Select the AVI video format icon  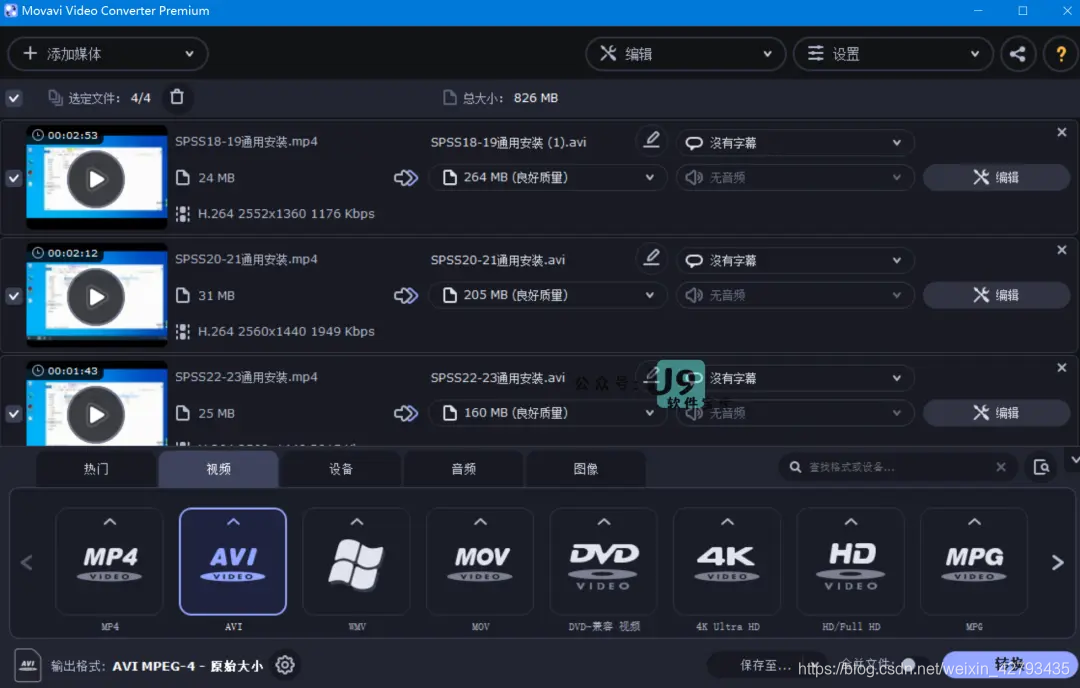click(233, 561)
